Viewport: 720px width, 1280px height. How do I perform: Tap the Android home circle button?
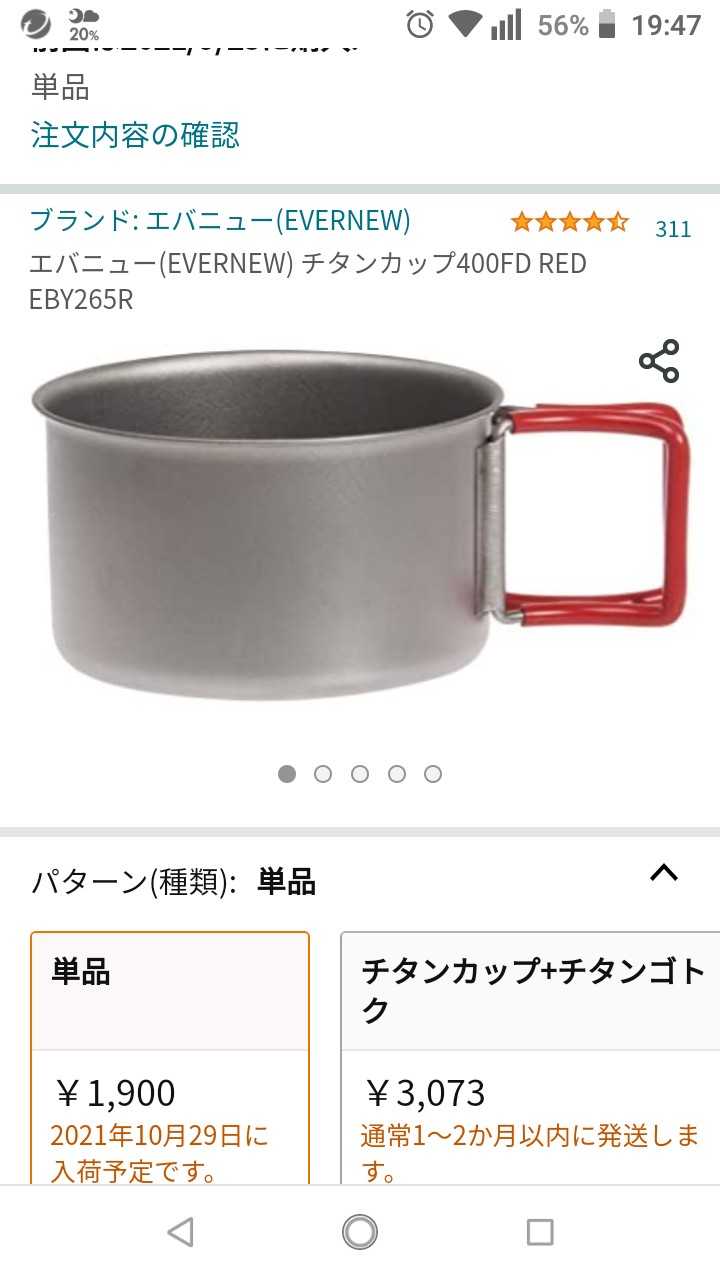pos(360,1232)
